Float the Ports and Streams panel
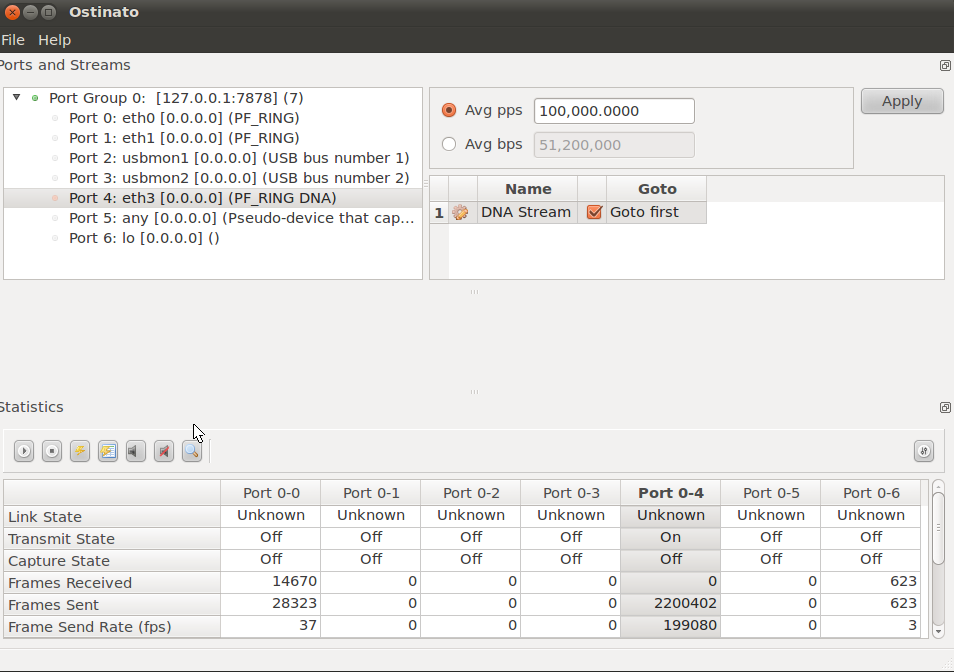The width and height of the screenshot is (954, 672). pyautogui.click(x=945, y=65)
